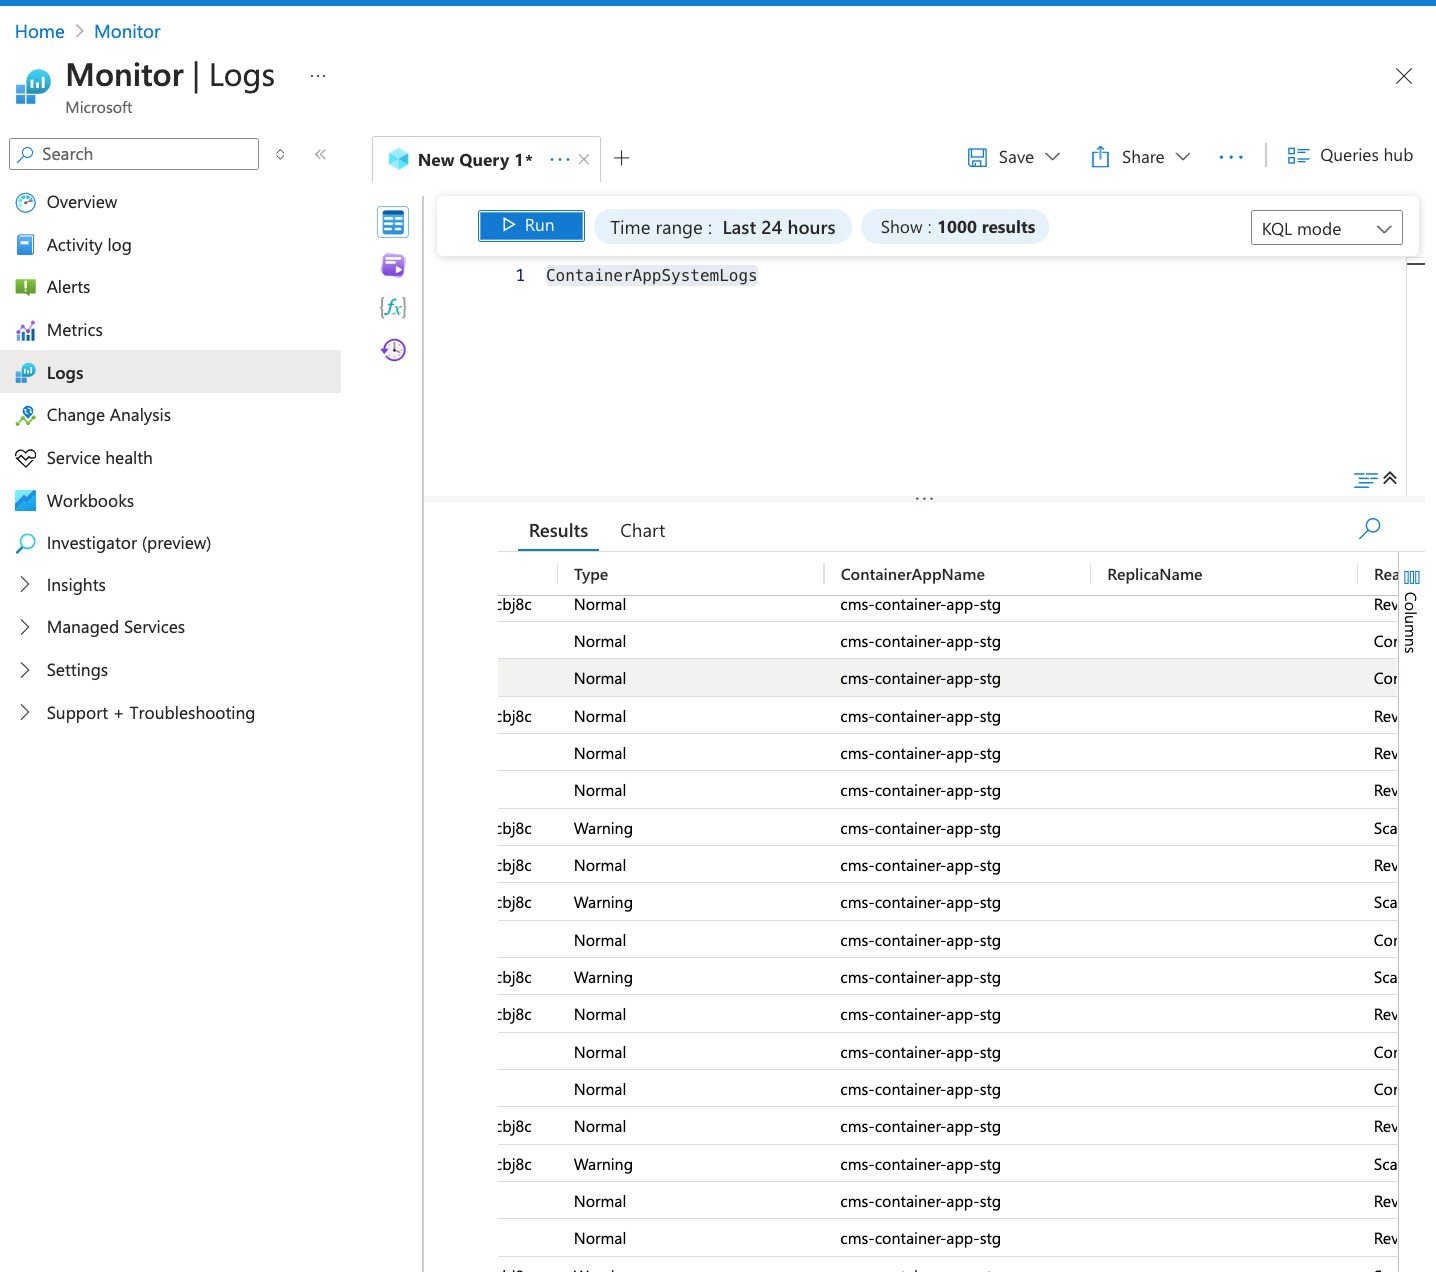Open the saved queries panel icon
The height and width of the screenshot is (1272, 1436).
(393, 265)
